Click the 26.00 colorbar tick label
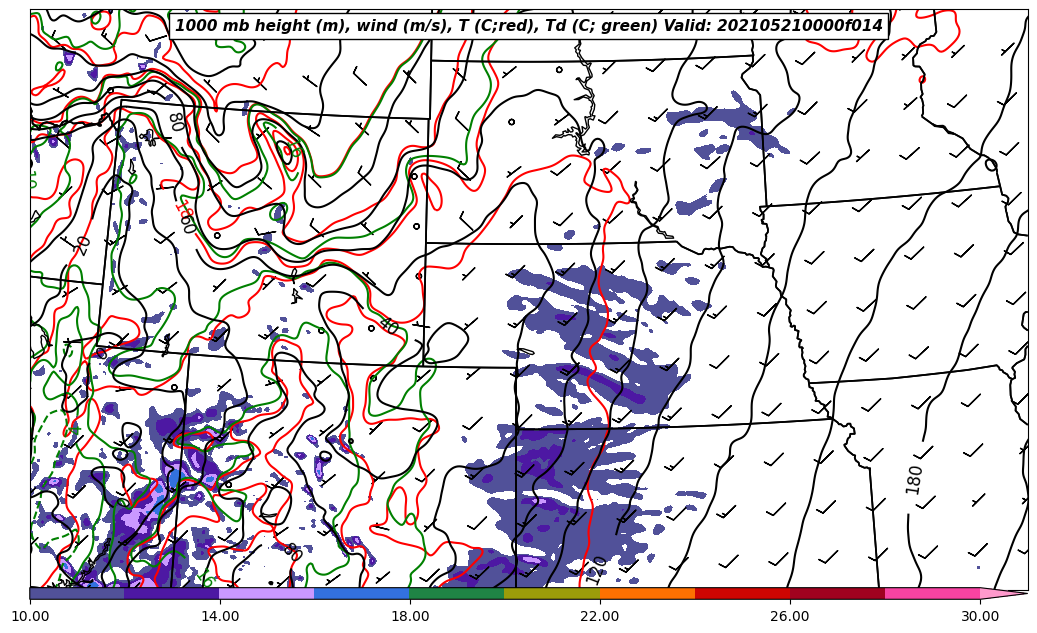 [790, 616]
